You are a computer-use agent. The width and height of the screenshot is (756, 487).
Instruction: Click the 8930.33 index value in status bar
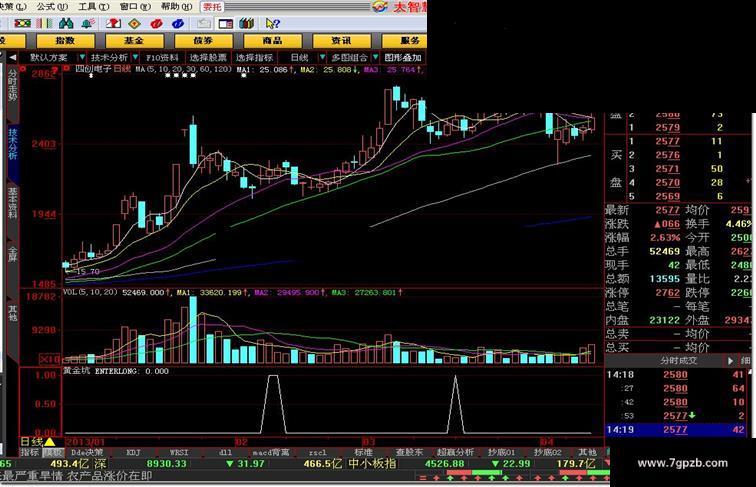(166, 464)
